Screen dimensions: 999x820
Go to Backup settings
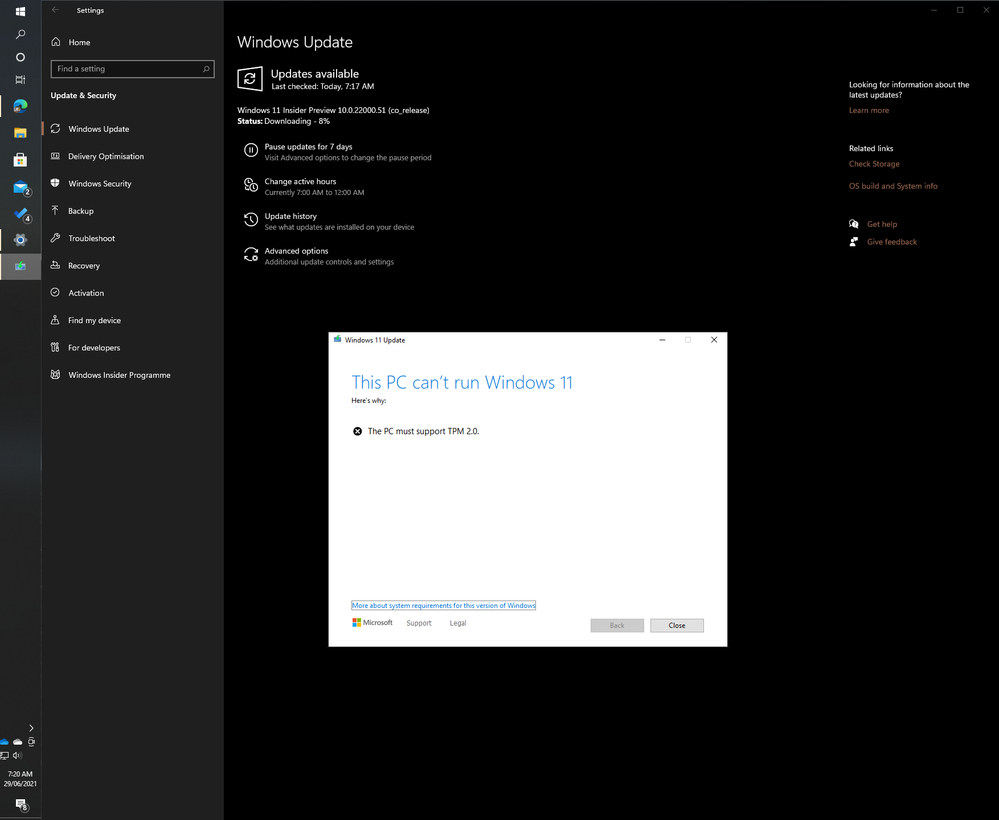pos(133,211)
